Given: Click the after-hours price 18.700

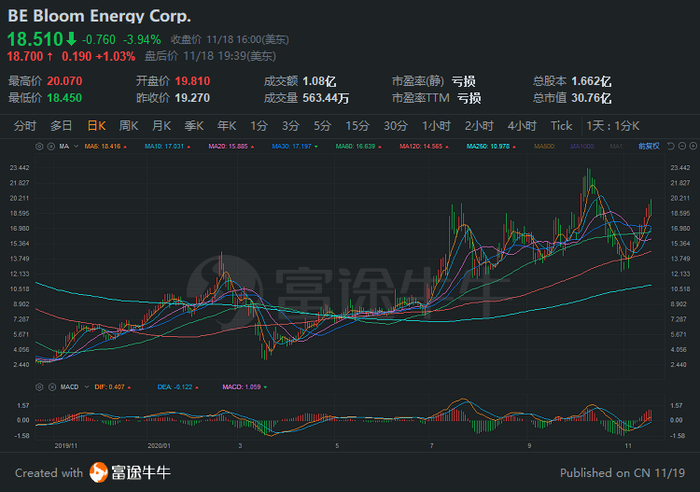Looking at the screenshot, I should click(x=25, y=56).
